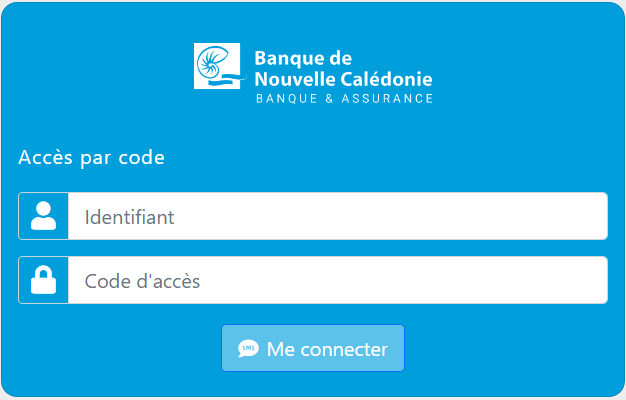Image resolution: width=626 pixels, height=400 pixels.
Task: Click the user silhouette icon
Action: pyautogui.click(x=43, y=216)
